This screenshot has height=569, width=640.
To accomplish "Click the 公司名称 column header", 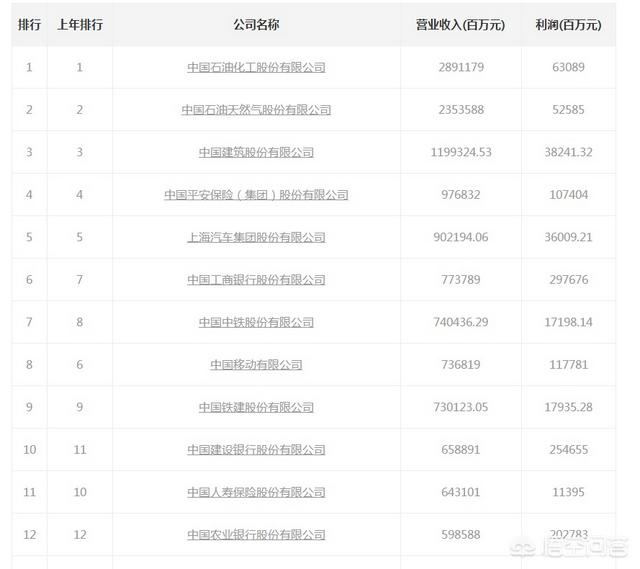I will 256,24.
